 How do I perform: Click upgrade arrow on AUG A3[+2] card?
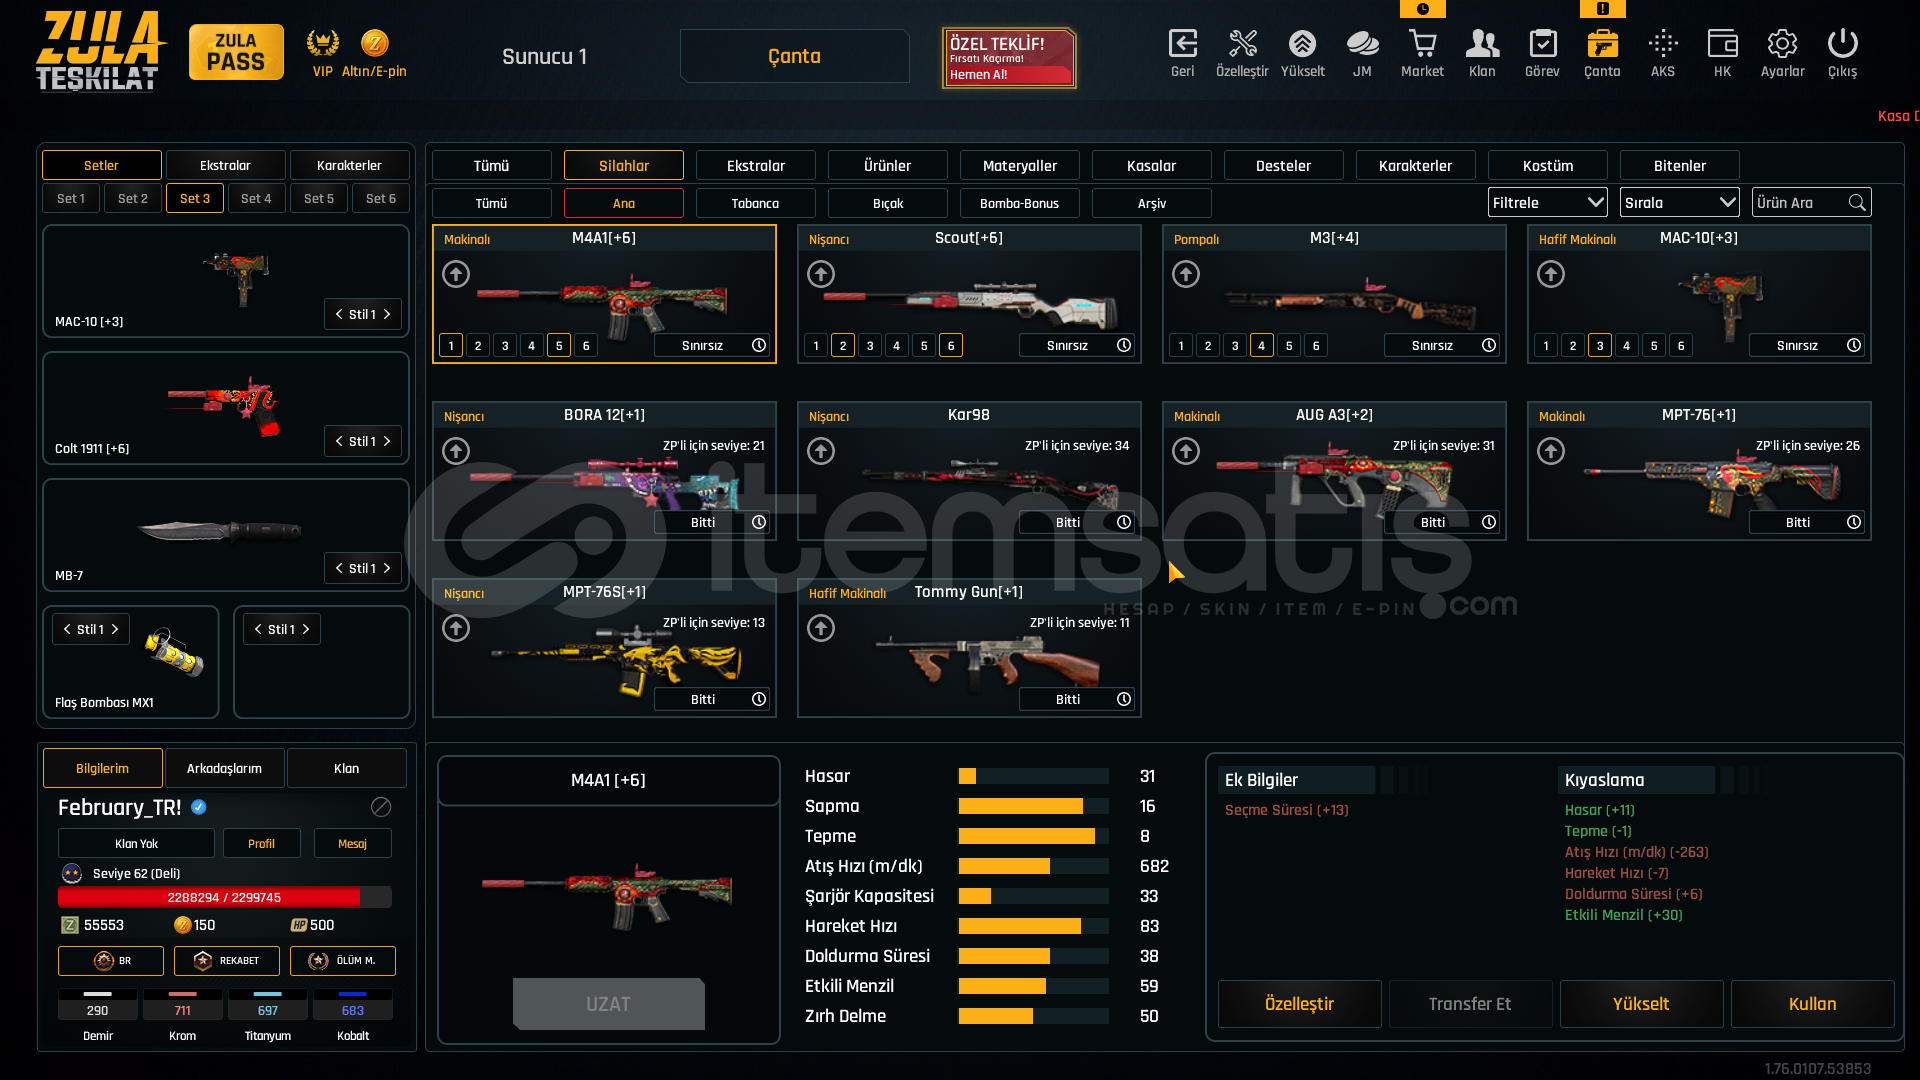tap(1186, 451)
